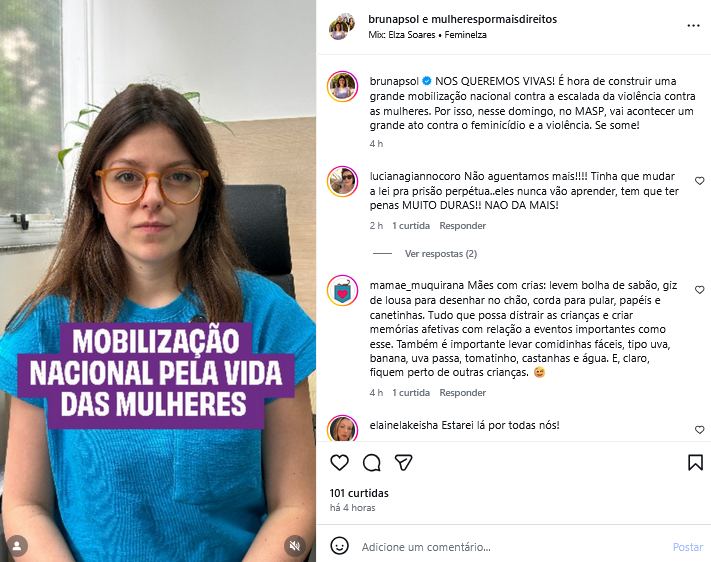Reply to lucianagiannocoro's comment
This screenshot has width=711, height=562.
coord(463,225)
